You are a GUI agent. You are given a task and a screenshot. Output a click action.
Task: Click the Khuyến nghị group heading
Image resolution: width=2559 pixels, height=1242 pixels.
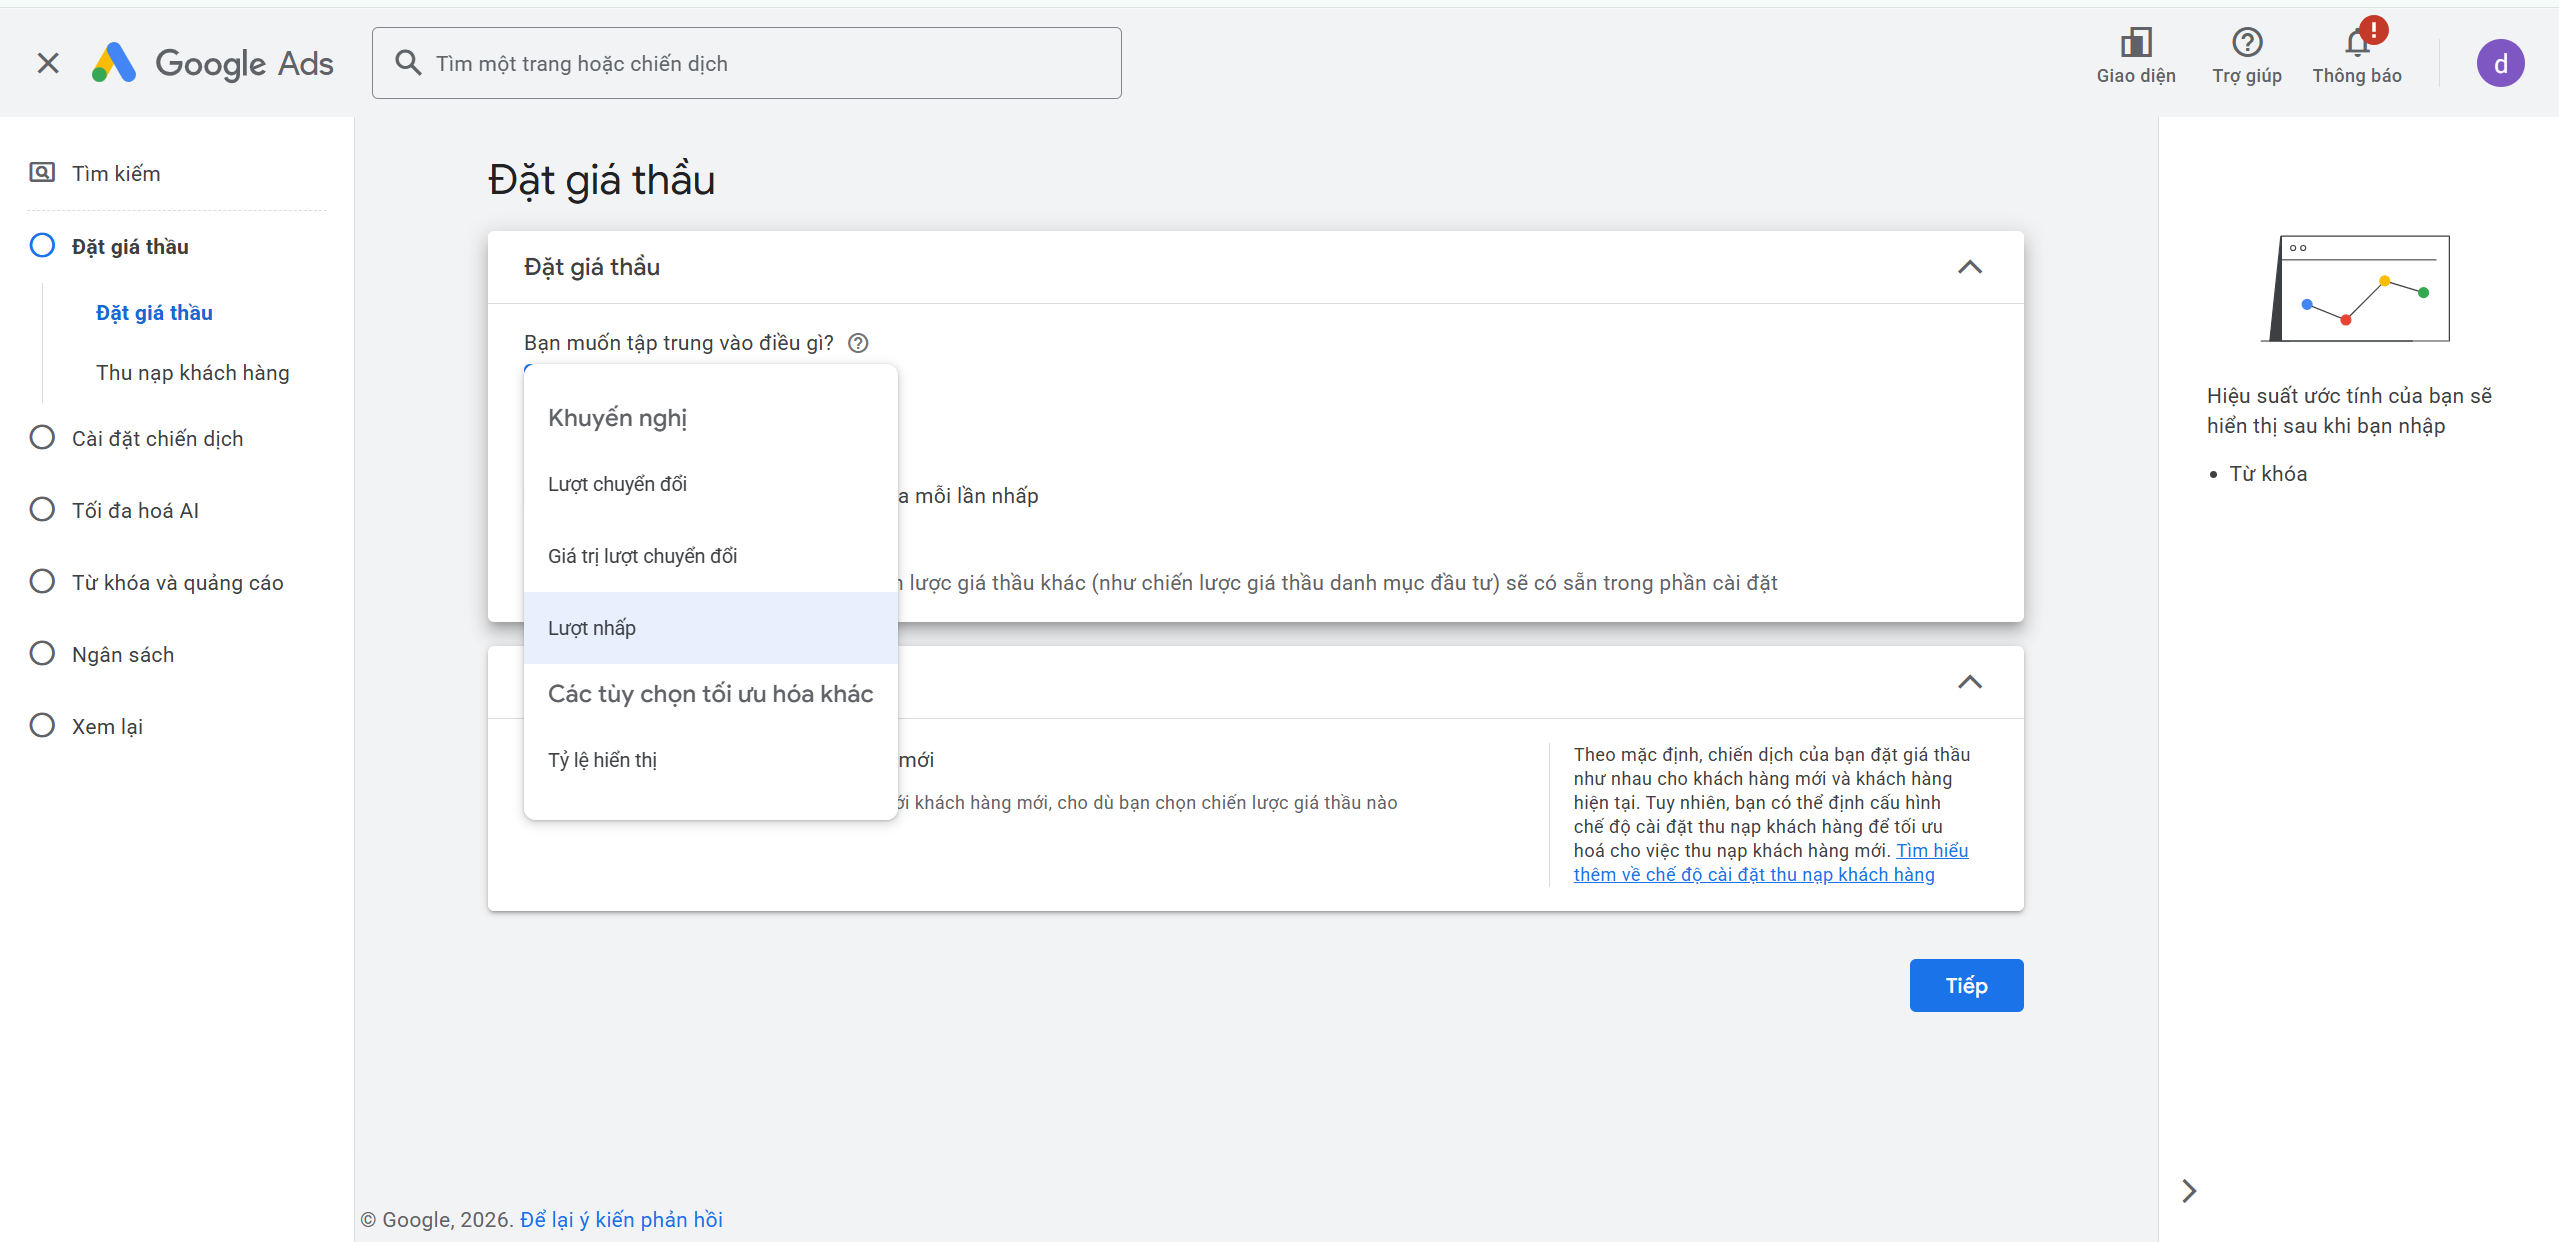coord(617,418)
